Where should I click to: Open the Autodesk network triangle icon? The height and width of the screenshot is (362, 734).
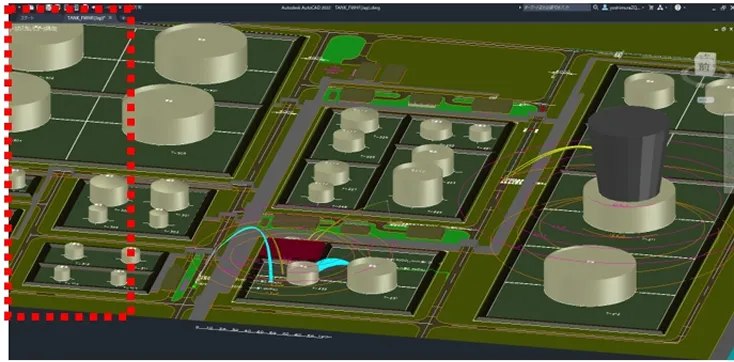point(660,7)
